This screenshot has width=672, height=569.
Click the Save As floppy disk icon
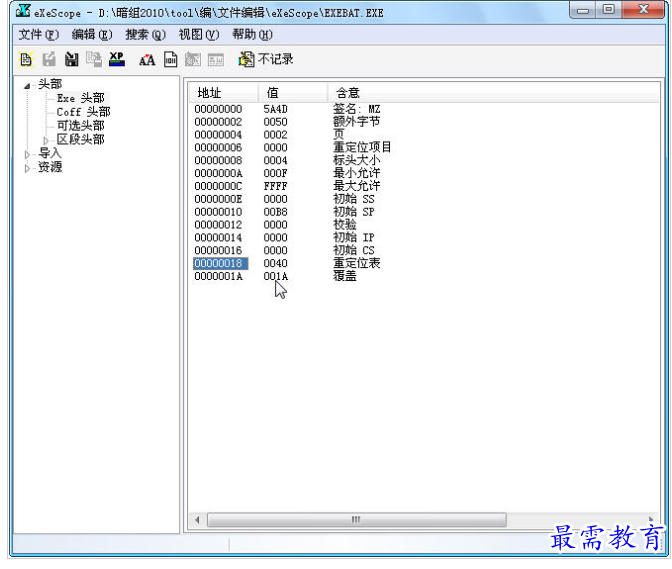coord(72,59)
